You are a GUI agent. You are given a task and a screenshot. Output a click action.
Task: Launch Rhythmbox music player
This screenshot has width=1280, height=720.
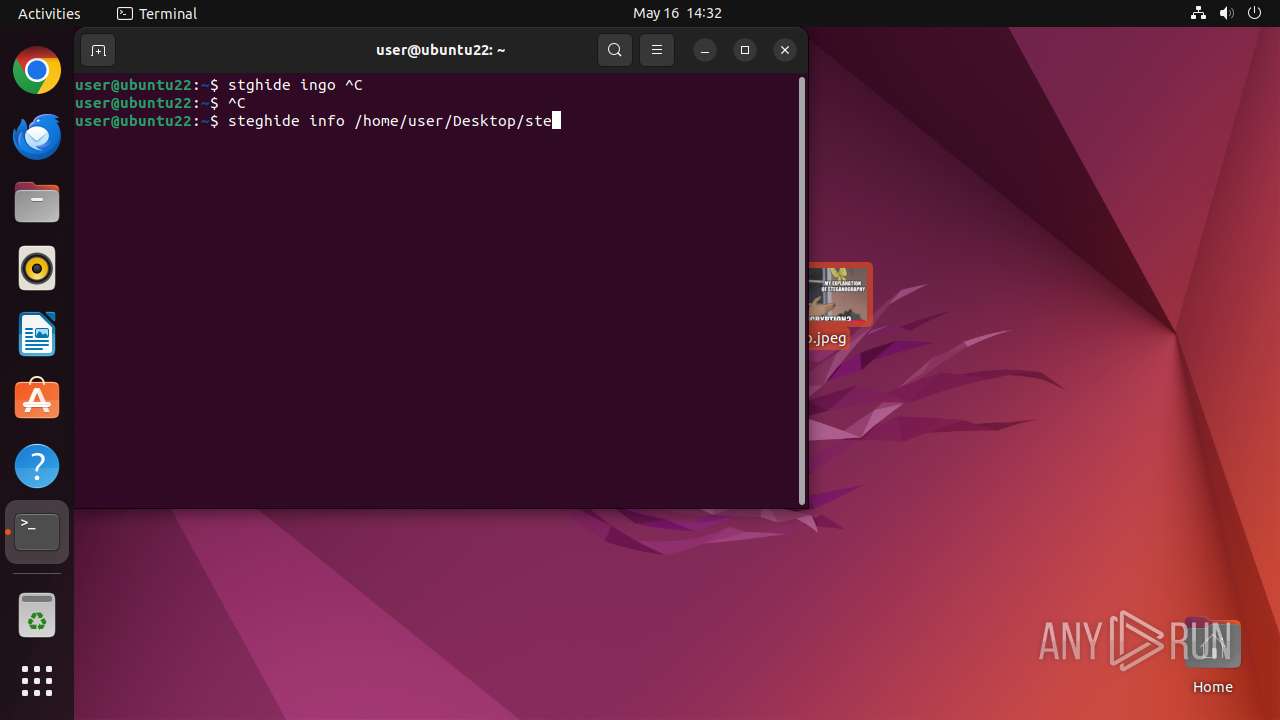[37, 269]
